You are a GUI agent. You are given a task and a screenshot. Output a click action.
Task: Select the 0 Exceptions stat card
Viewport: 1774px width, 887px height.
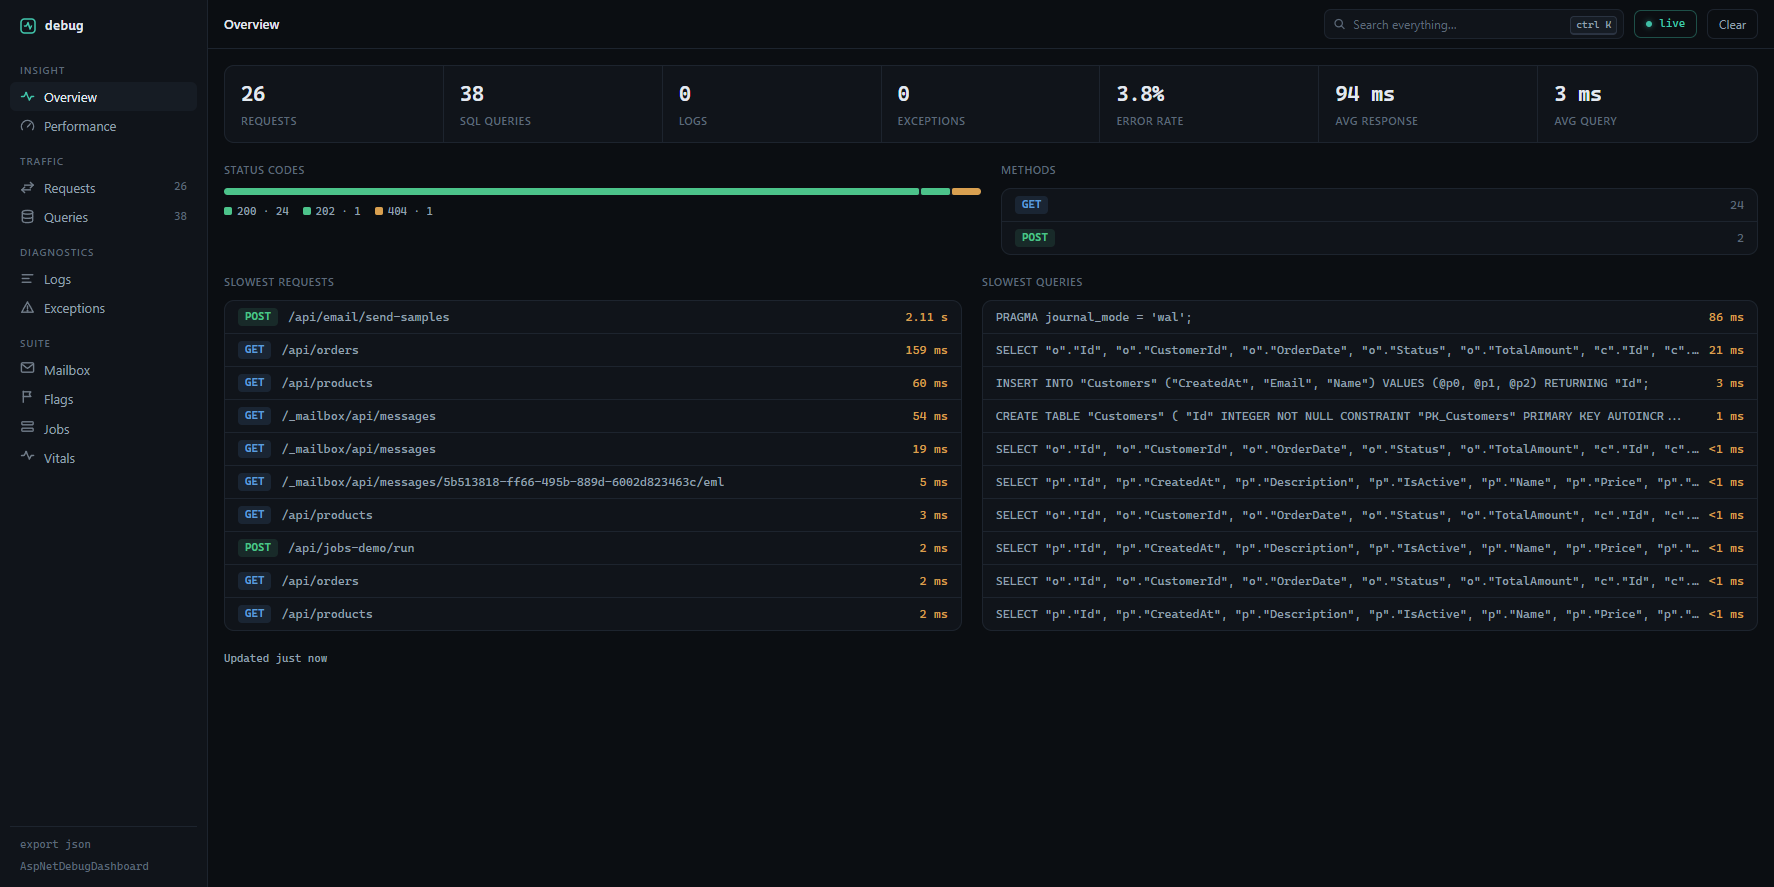coord(990,104)
